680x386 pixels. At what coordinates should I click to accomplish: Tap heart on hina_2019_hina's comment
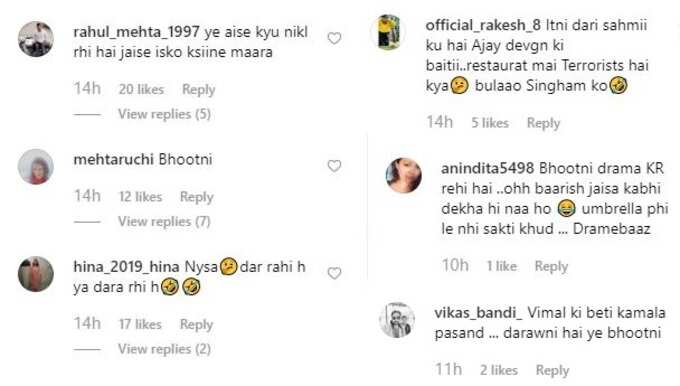click(x=334, y=273)
